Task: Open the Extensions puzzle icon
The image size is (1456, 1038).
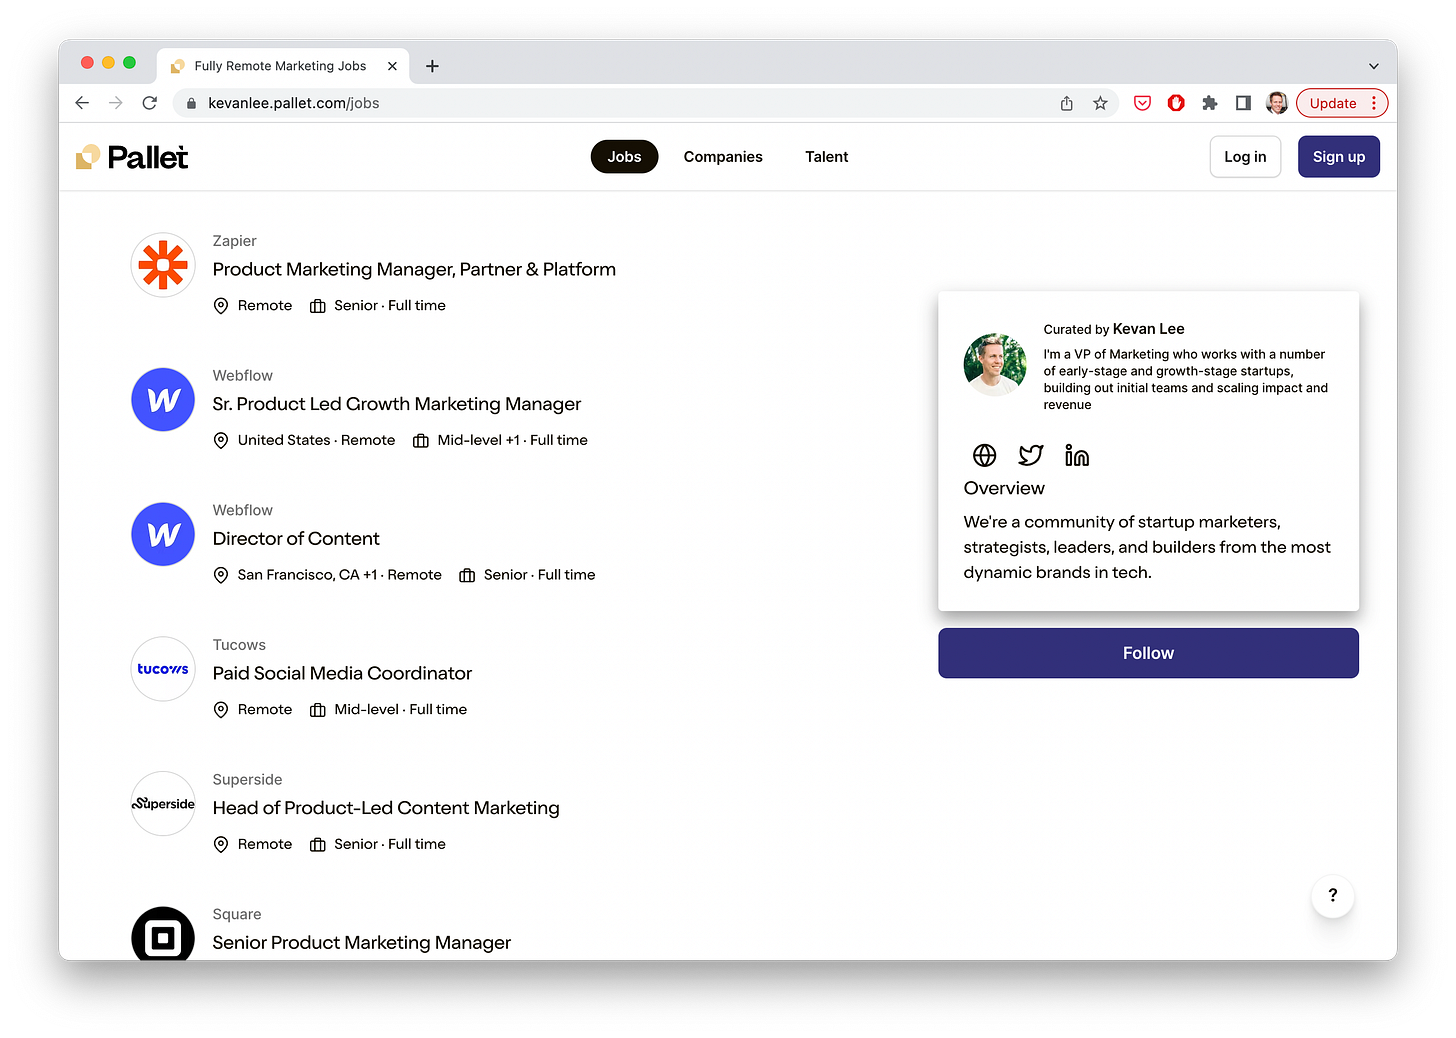Action: pos(1210,103)
